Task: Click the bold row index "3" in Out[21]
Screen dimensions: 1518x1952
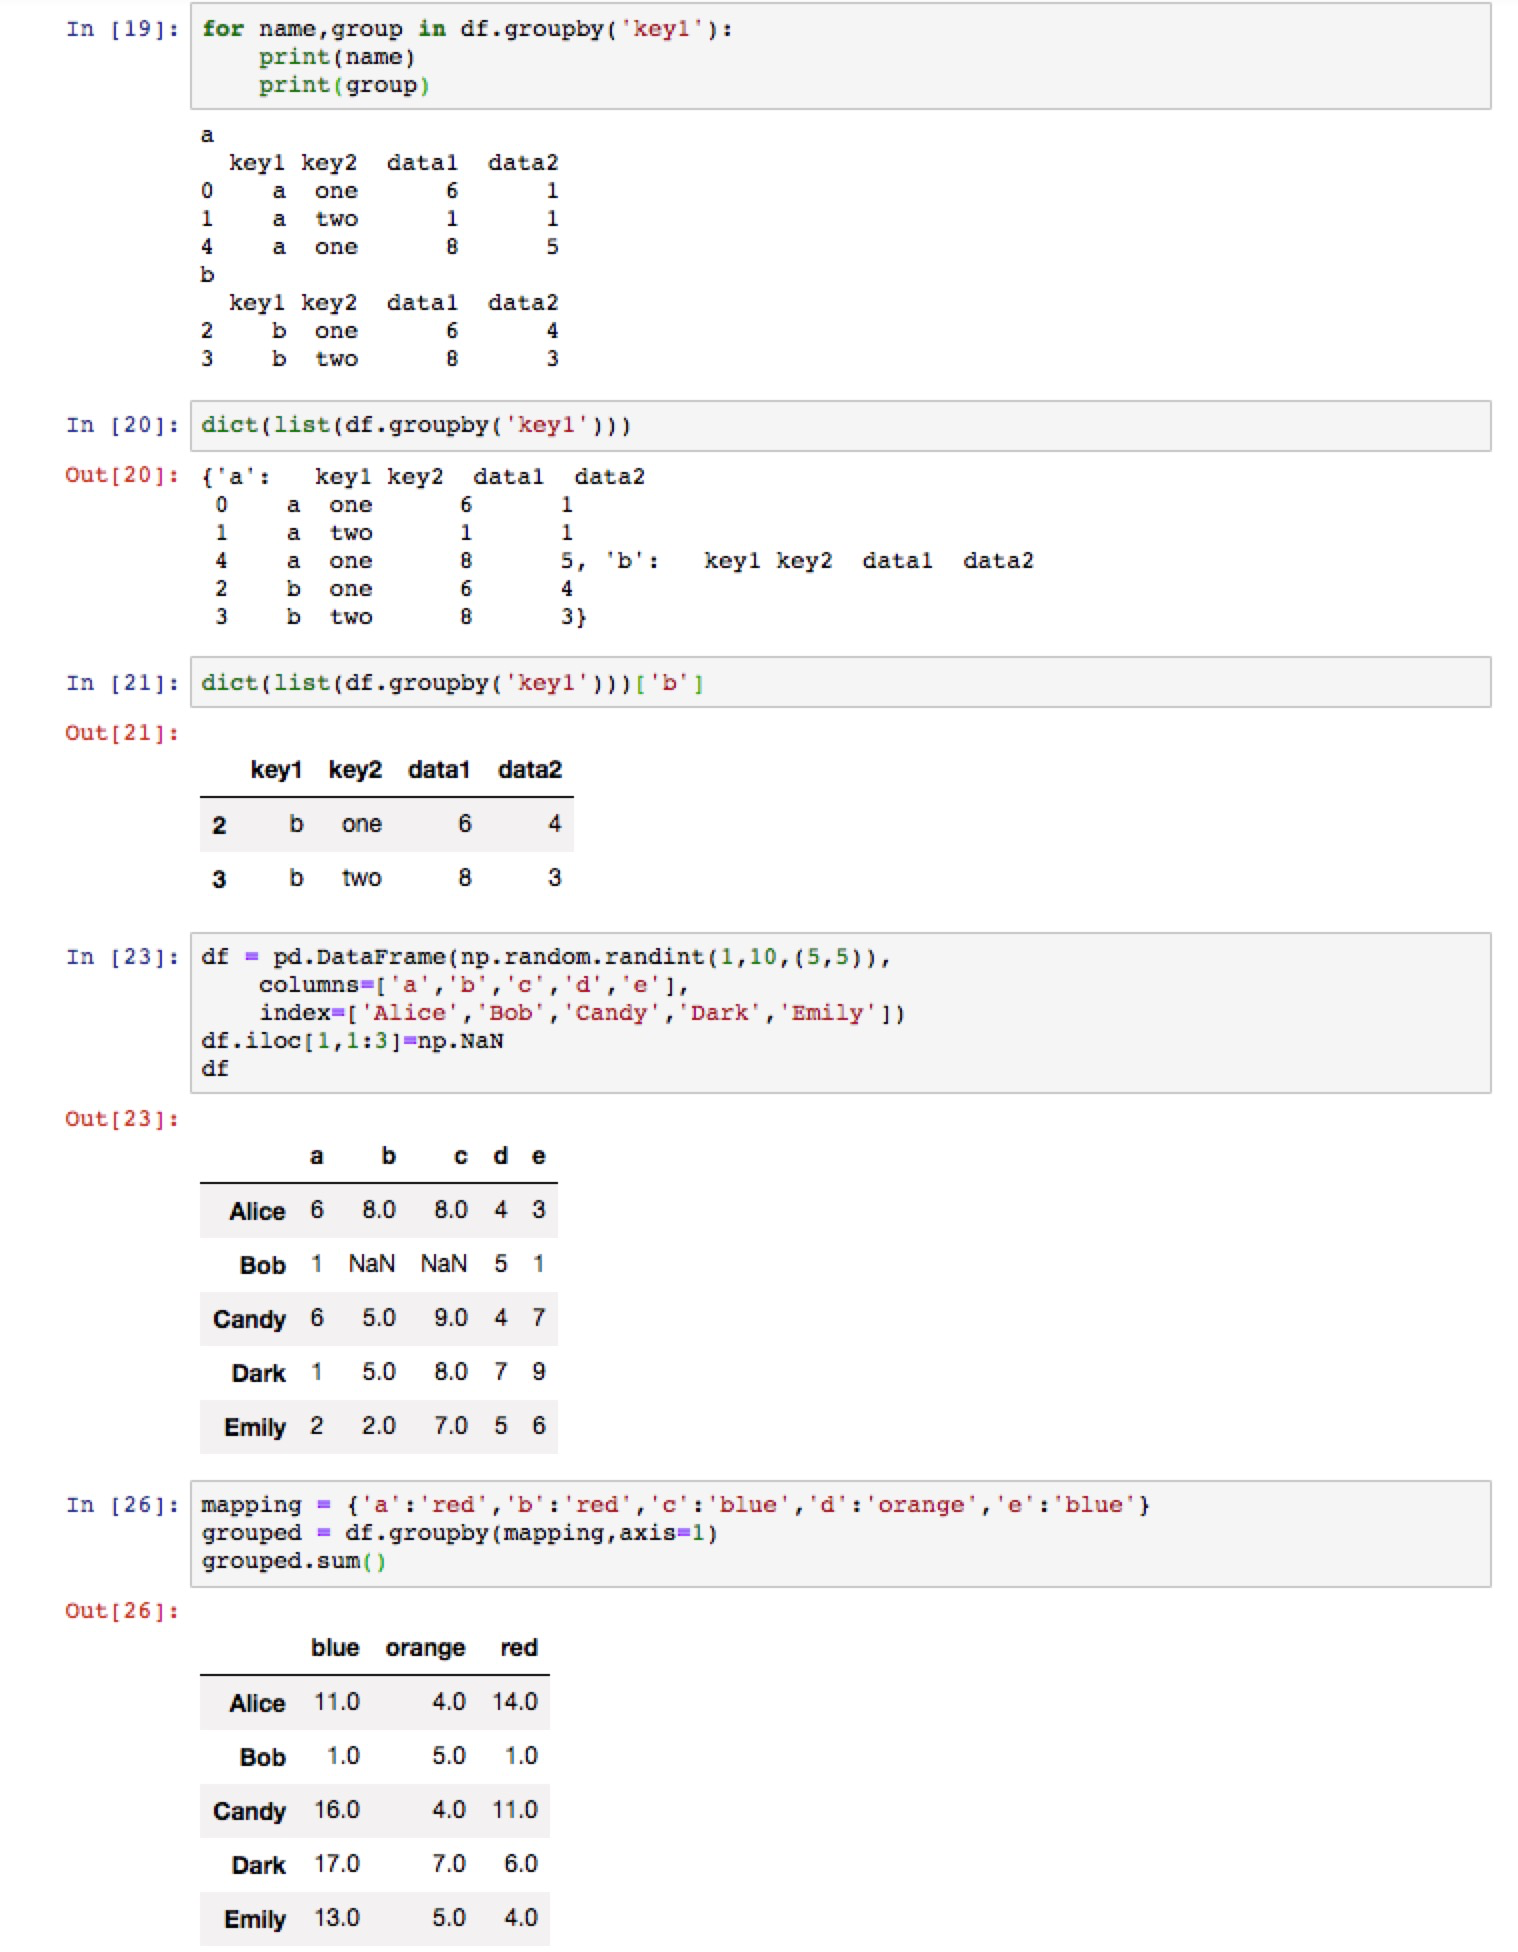Action: pos(219,879)
